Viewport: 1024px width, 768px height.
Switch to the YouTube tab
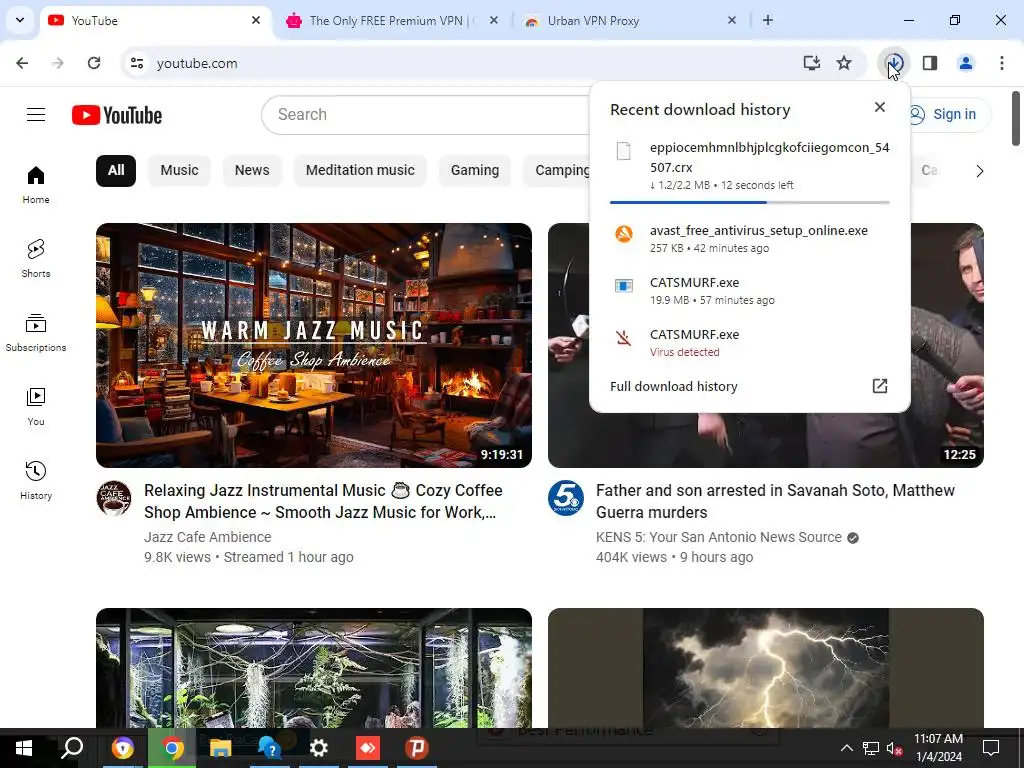pos(157,21)
